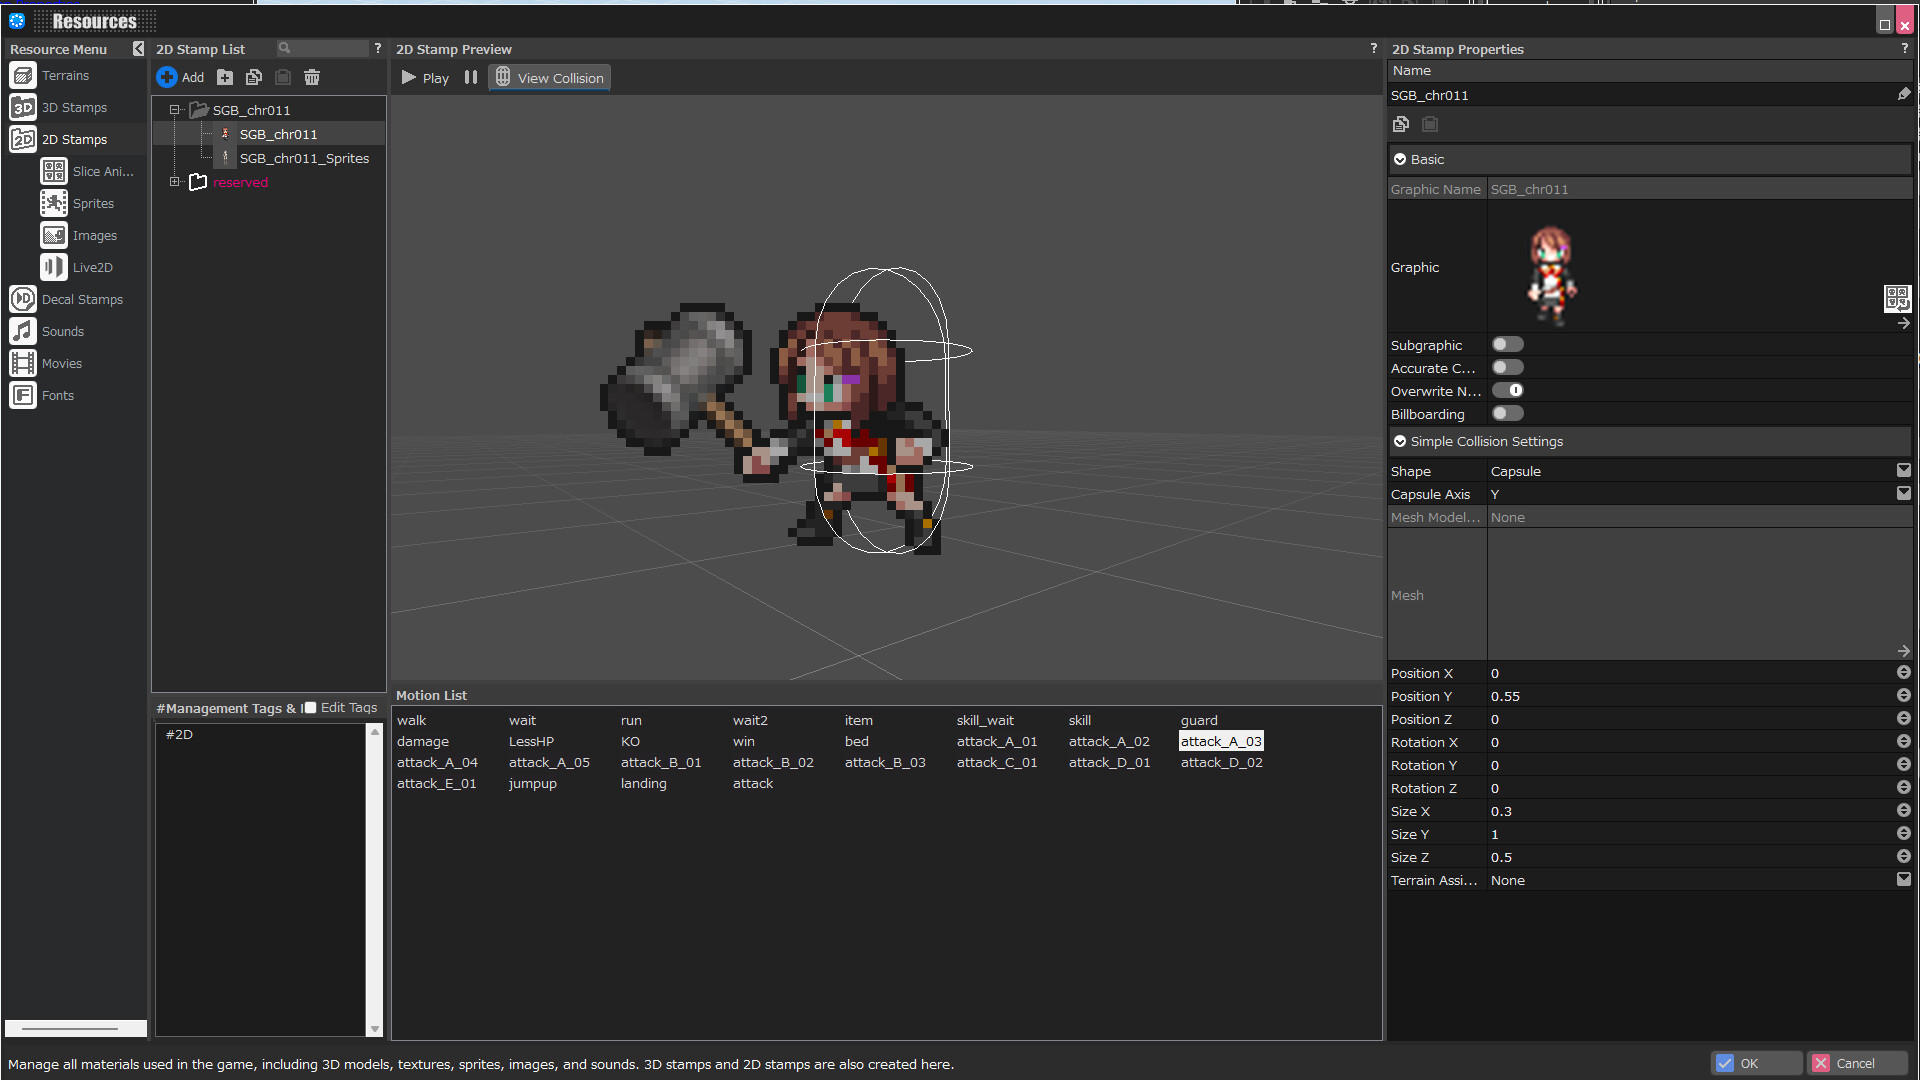Expand the reserved folder node

[x=174, y=182]
